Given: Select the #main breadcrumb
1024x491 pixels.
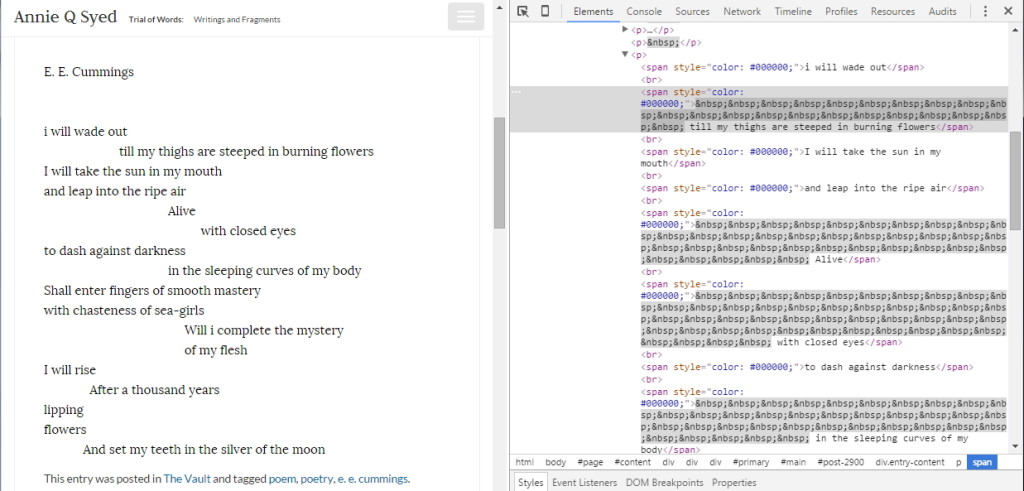Looking at the screenshot, I should pyautogui.click(x=793, y=462).
